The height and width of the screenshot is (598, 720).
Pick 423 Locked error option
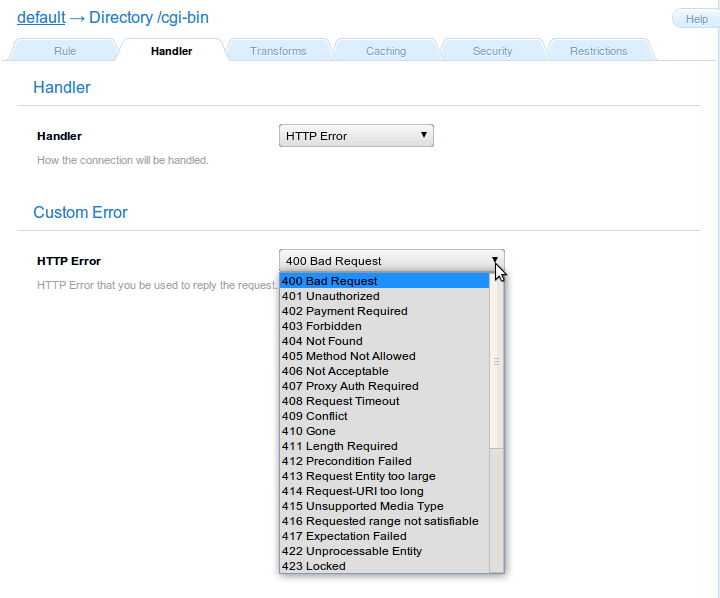(x=313, y=566)
